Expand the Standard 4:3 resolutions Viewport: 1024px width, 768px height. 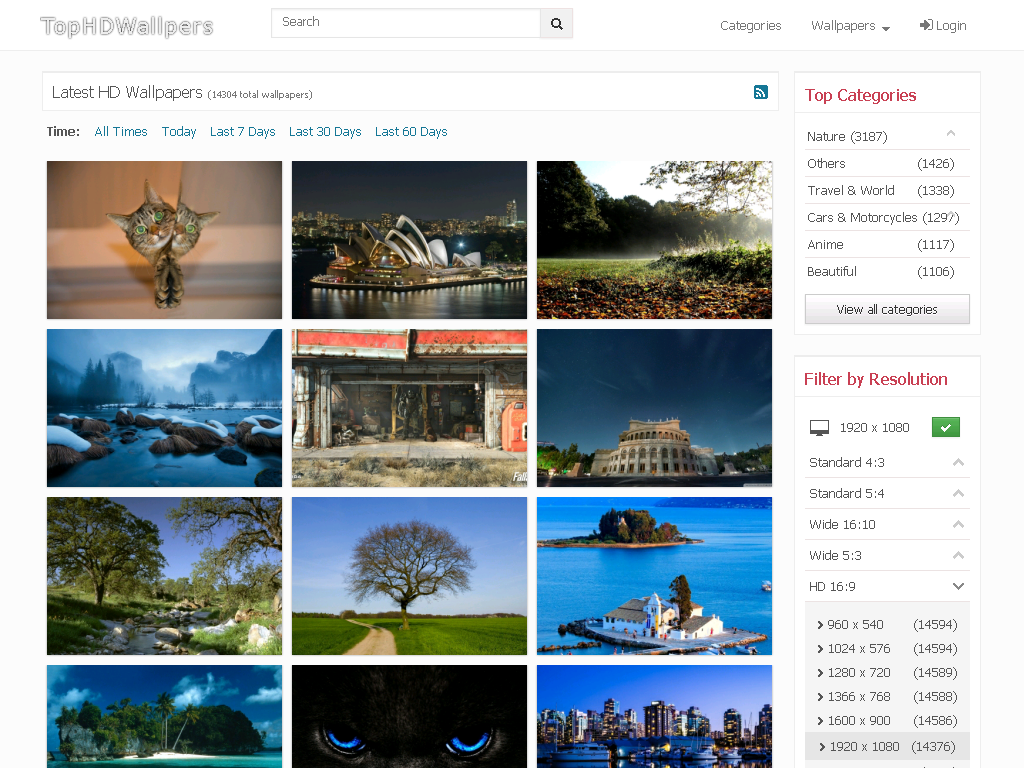887,462
